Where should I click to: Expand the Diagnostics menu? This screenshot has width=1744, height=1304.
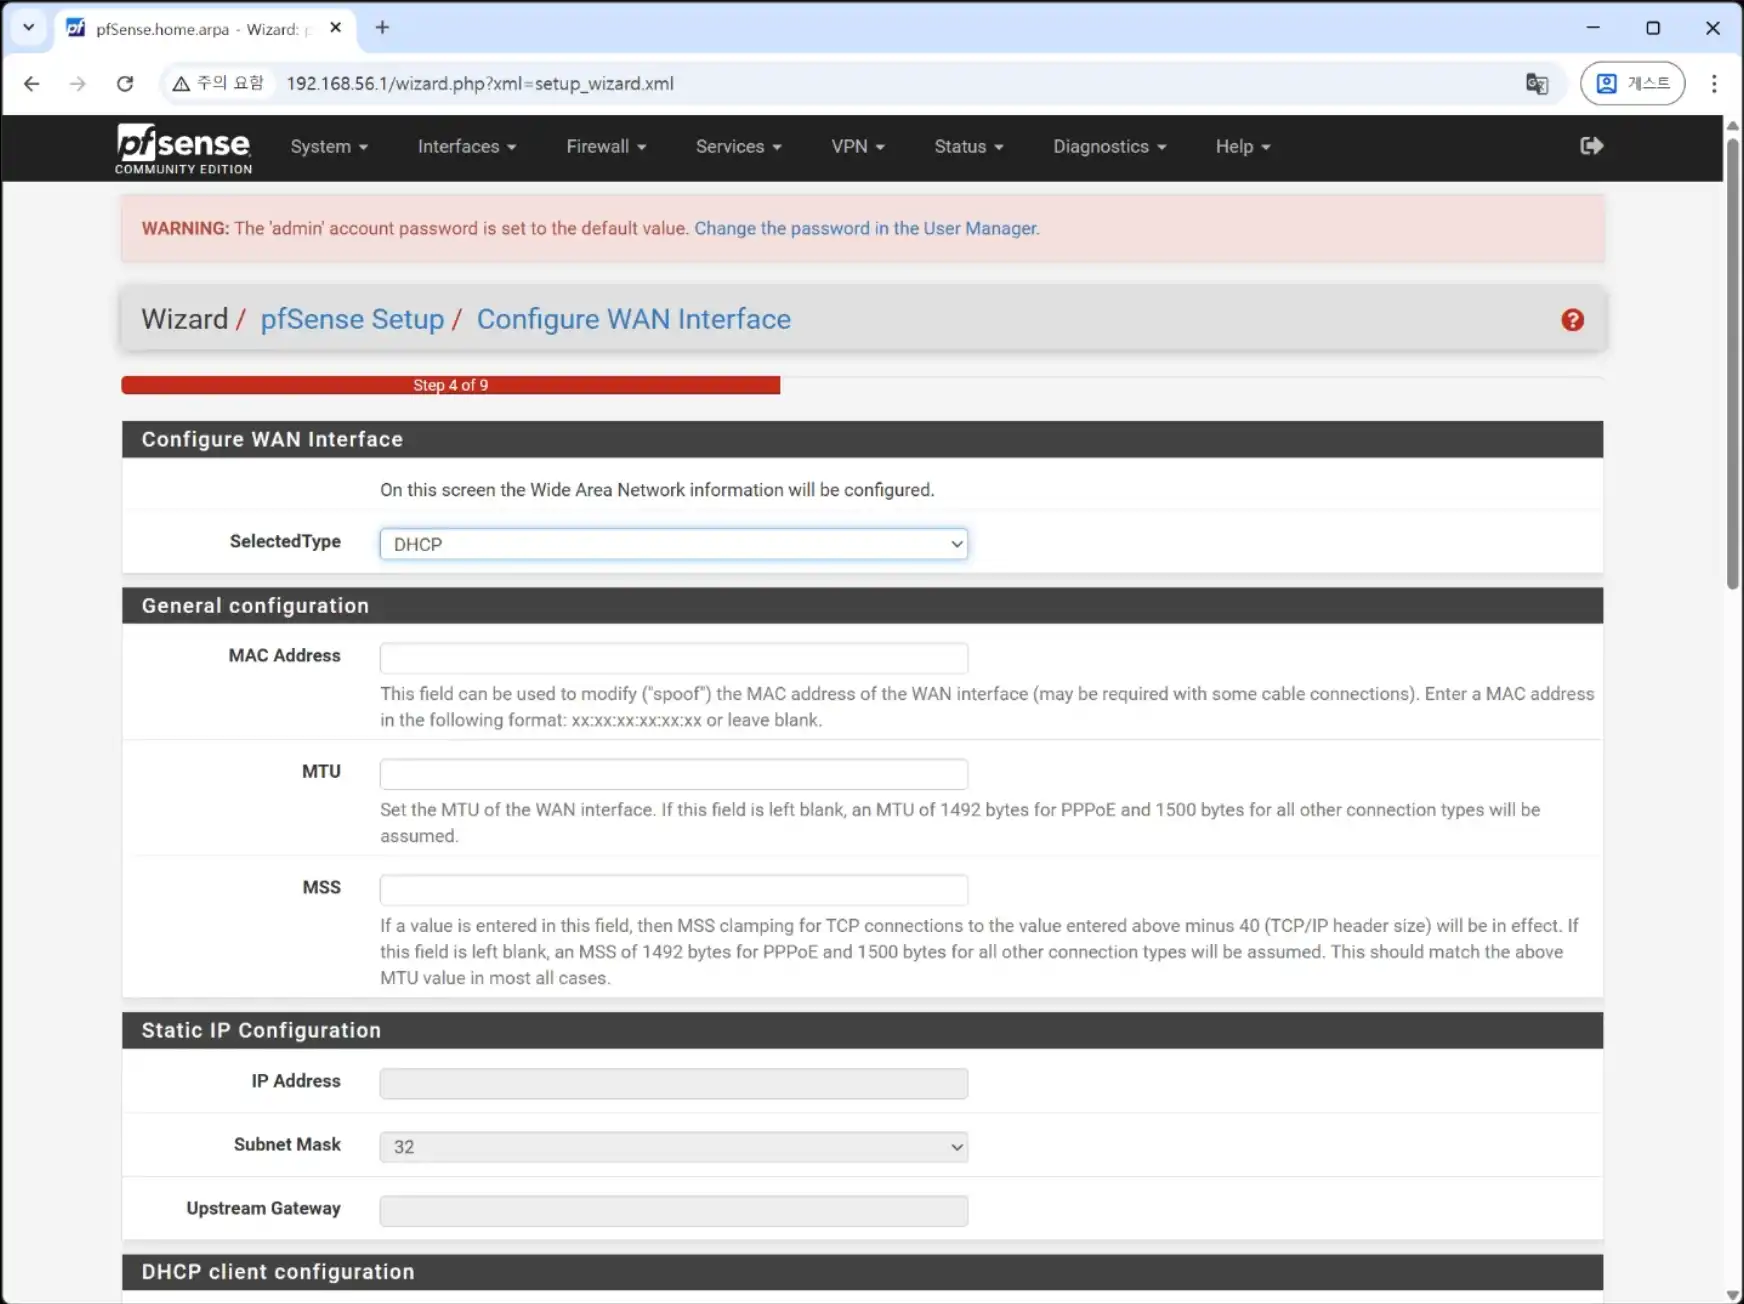tap(1109, 147)
